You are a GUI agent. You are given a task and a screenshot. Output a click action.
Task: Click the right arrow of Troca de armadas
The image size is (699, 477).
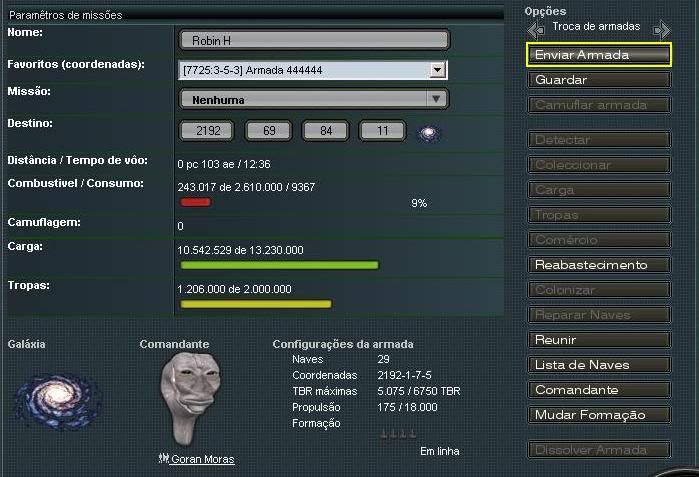coord(661,29)
